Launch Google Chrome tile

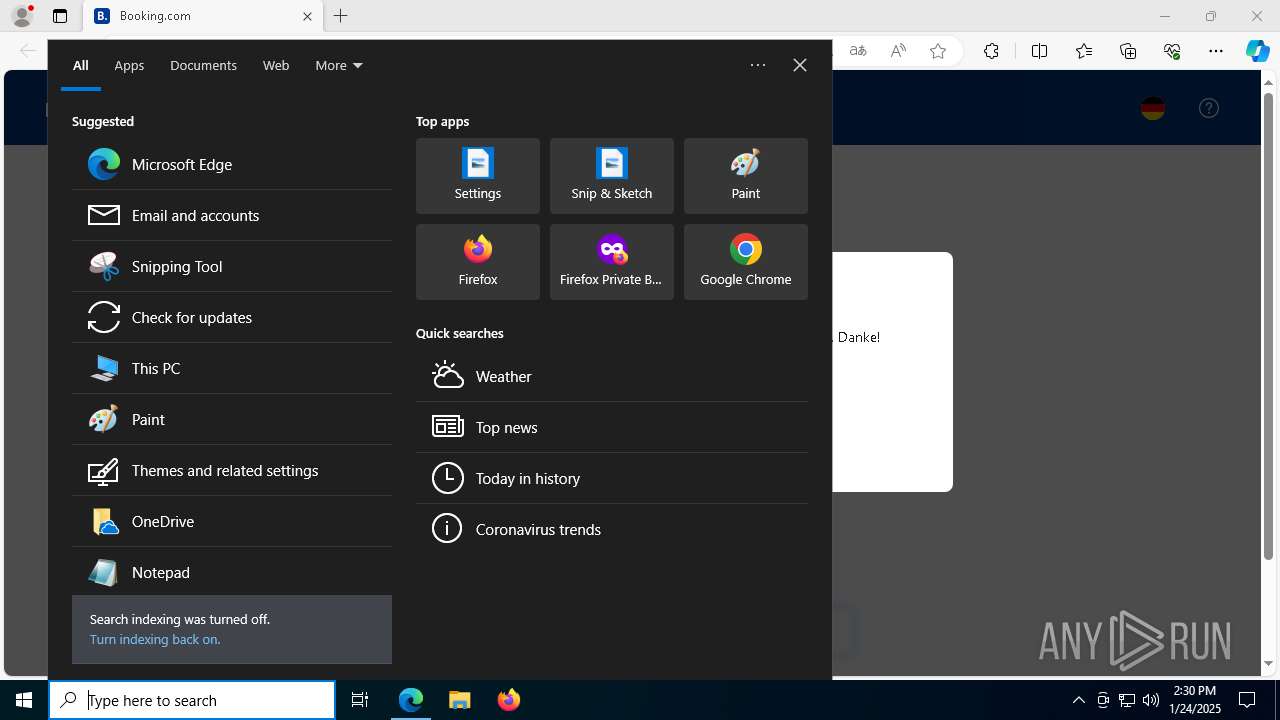(746, 262)
